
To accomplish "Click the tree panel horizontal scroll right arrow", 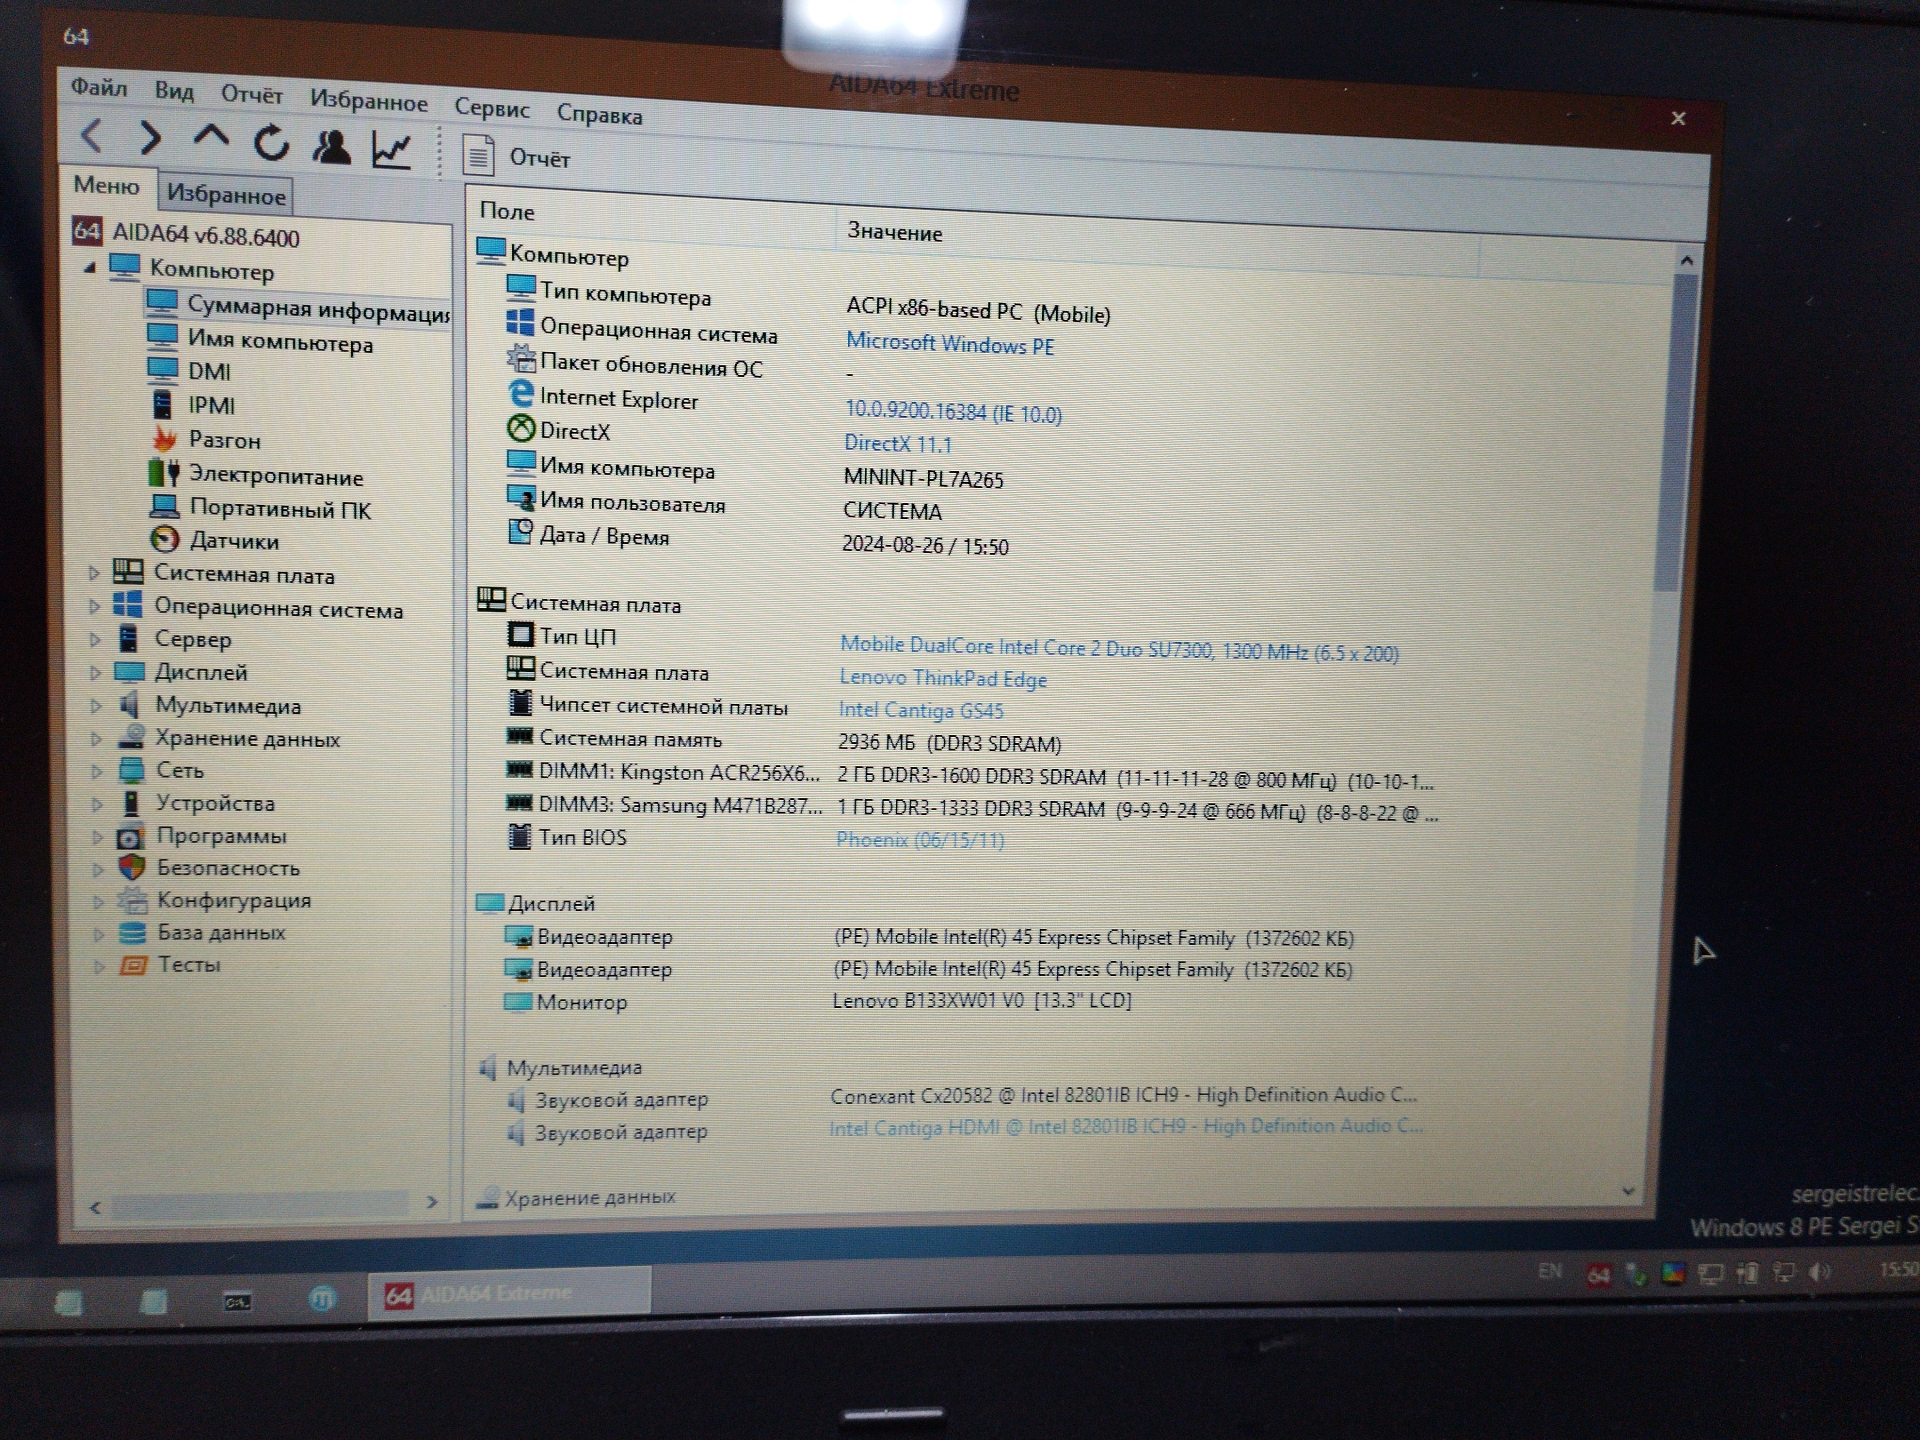I will (432, 1202).
